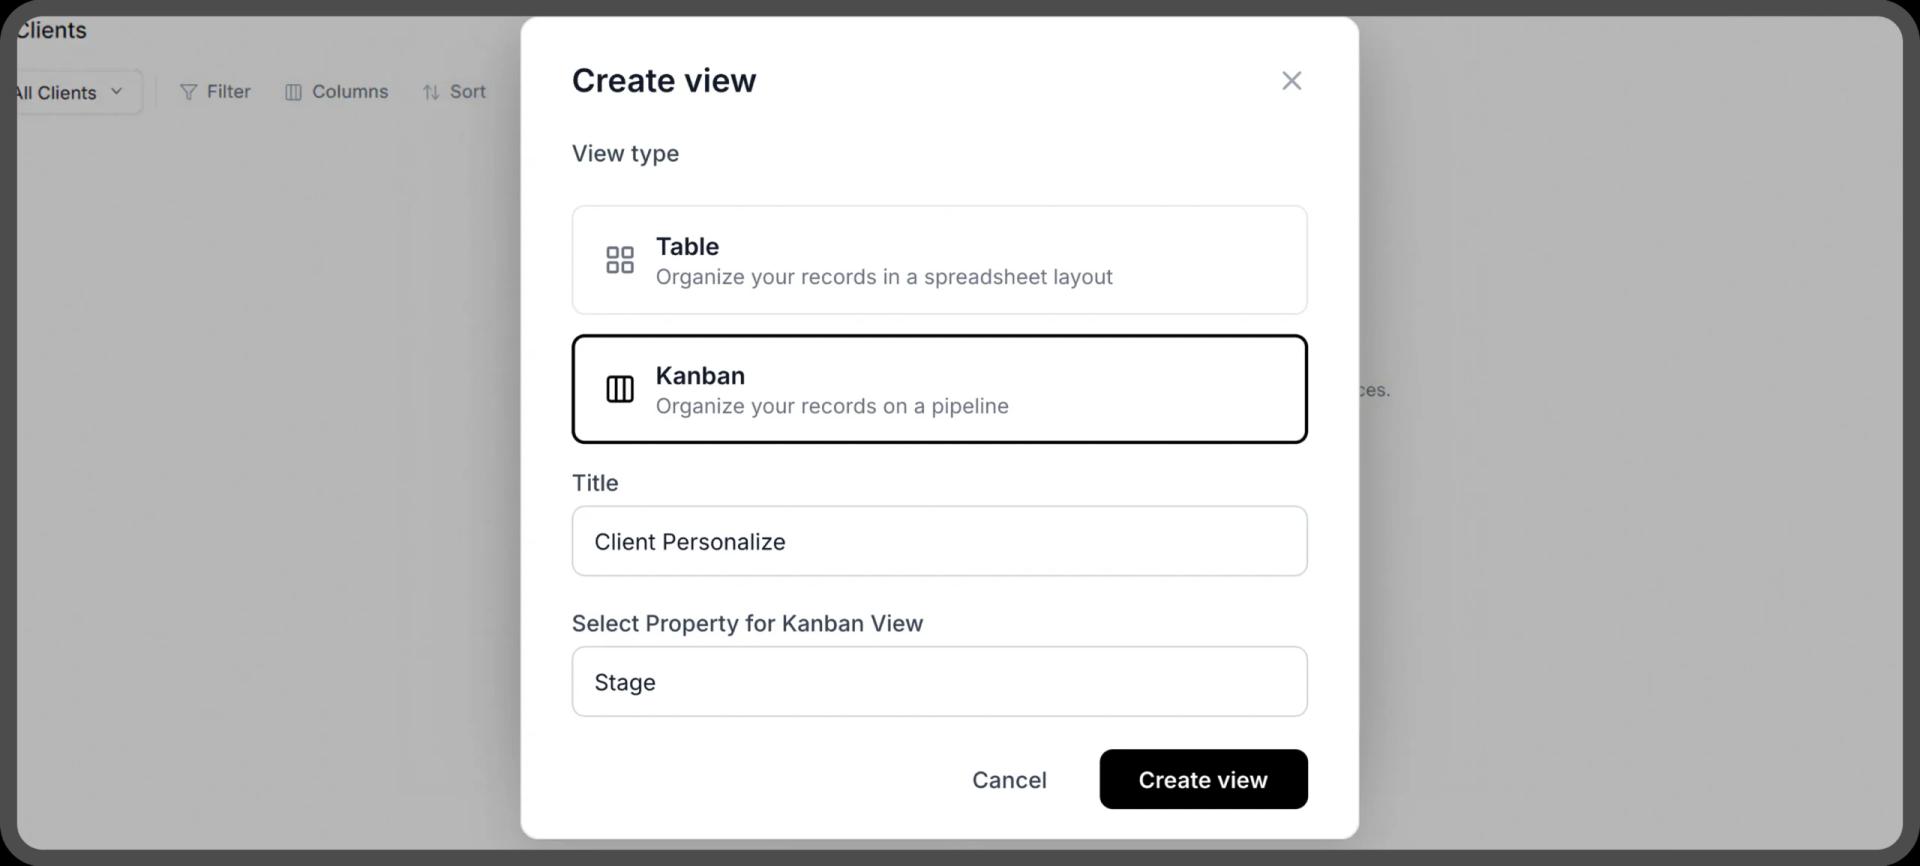
Task: Expand the chevron beside All Clients
Action: (117, 91)
